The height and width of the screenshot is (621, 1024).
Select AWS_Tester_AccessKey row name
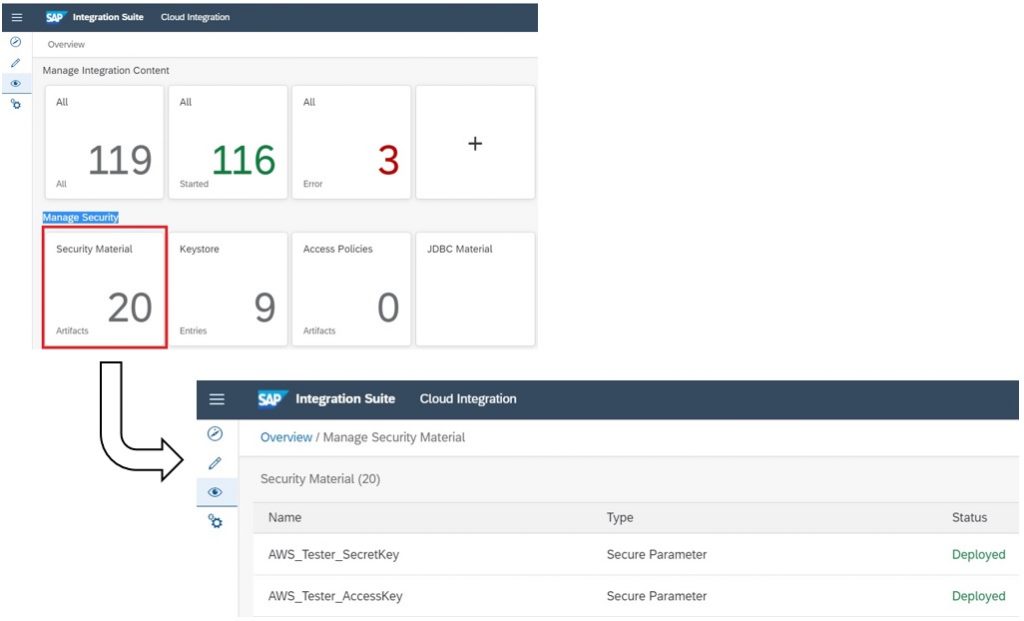pyautogui.click(x=335, y=596)
